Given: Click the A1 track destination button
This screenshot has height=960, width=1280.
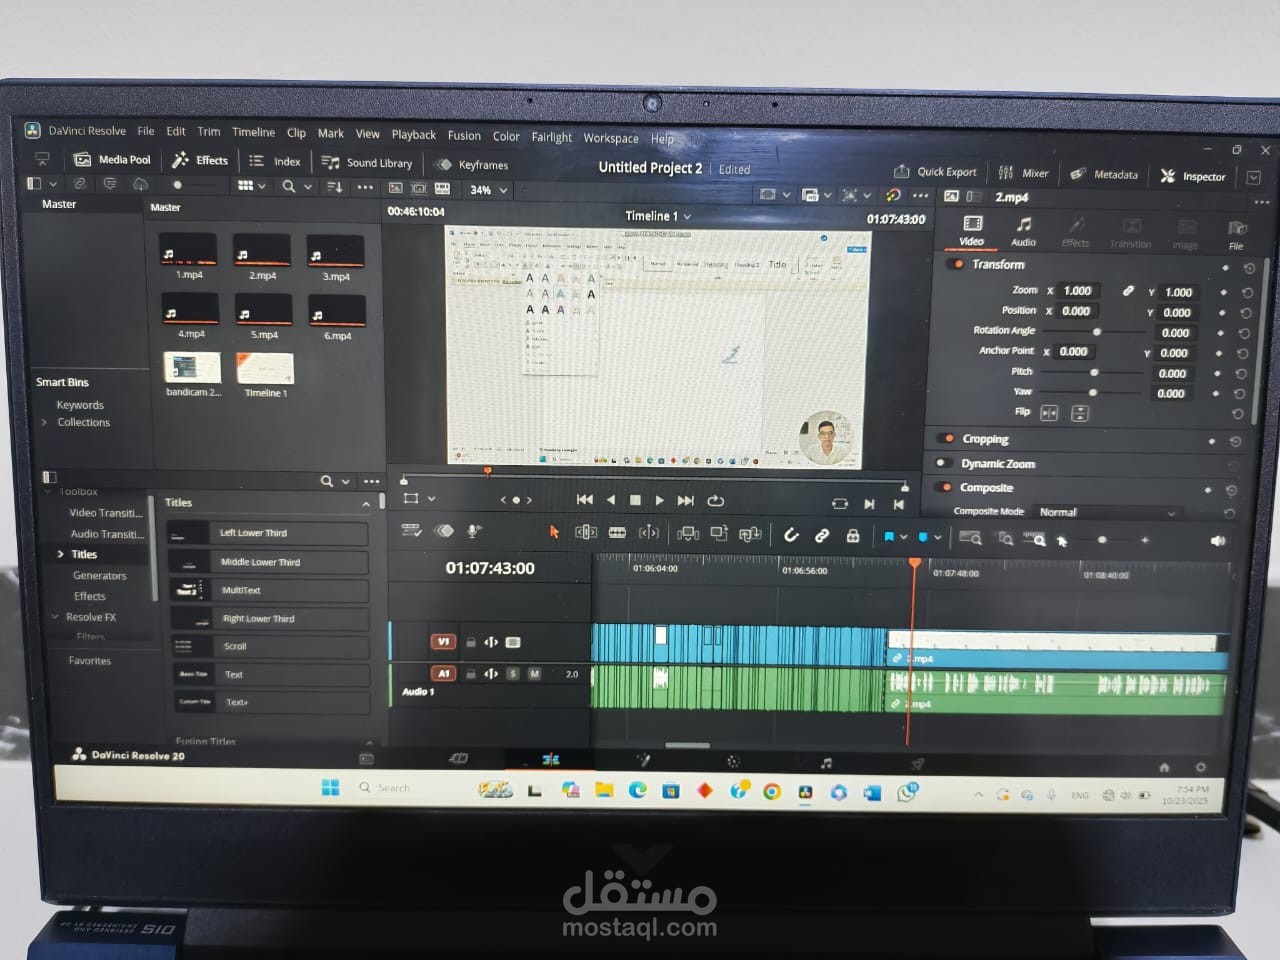Looking at the screenshot, I should [443, 674].
